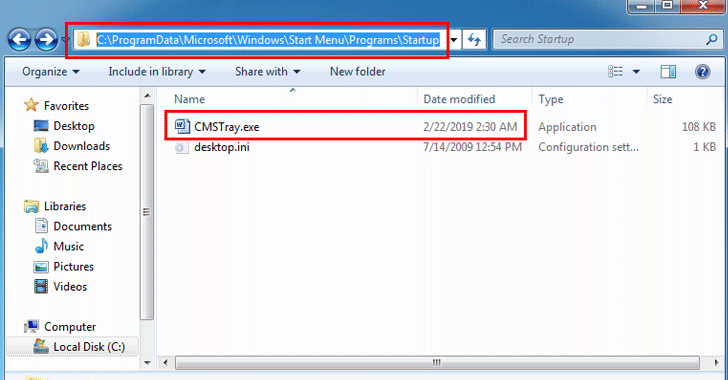The width and height of the screenshot is (728, 380).
Task: Click the Documents library icon
Action: click(41, 226)
